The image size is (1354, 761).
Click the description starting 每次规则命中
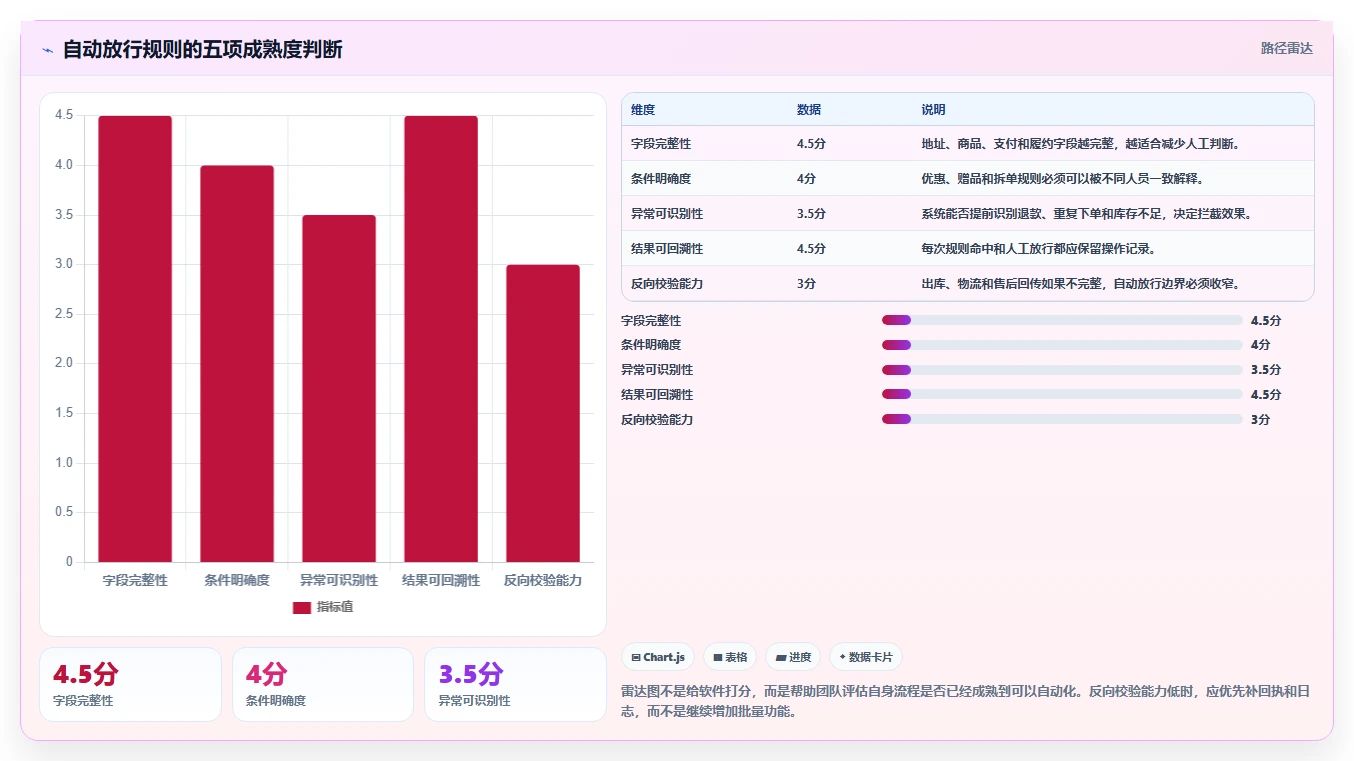1040,249
